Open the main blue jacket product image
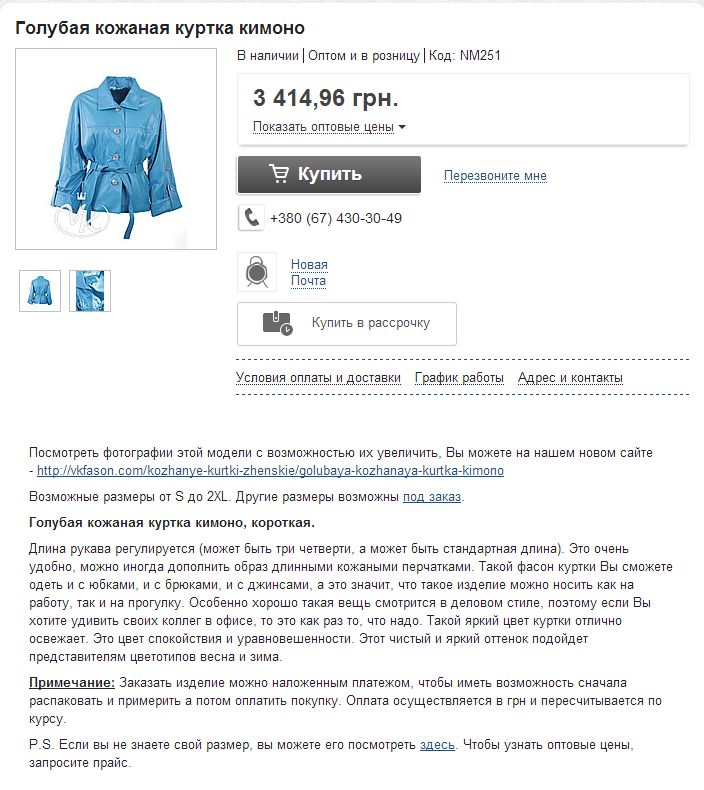Viewport: 704px width, 790px height. (x=116, y=149)
